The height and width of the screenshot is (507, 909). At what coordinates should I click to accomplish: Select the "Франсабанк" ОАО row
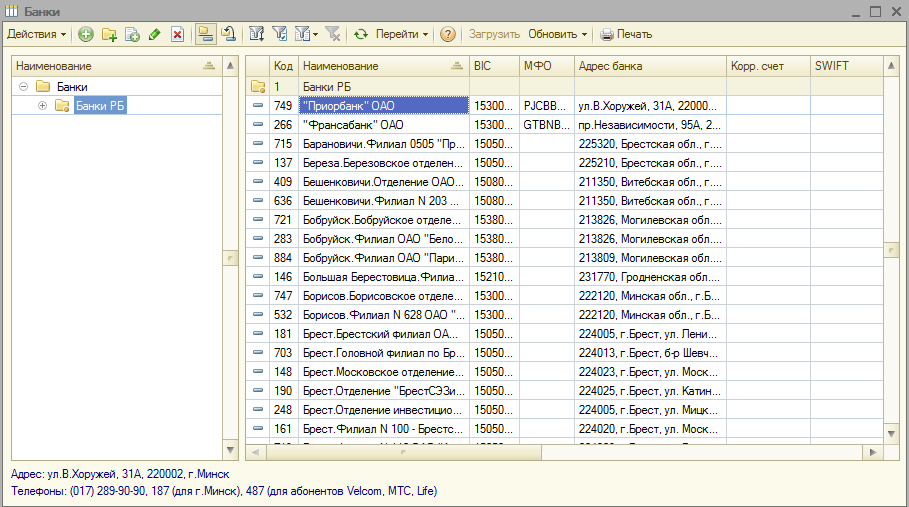click(353, 125)
